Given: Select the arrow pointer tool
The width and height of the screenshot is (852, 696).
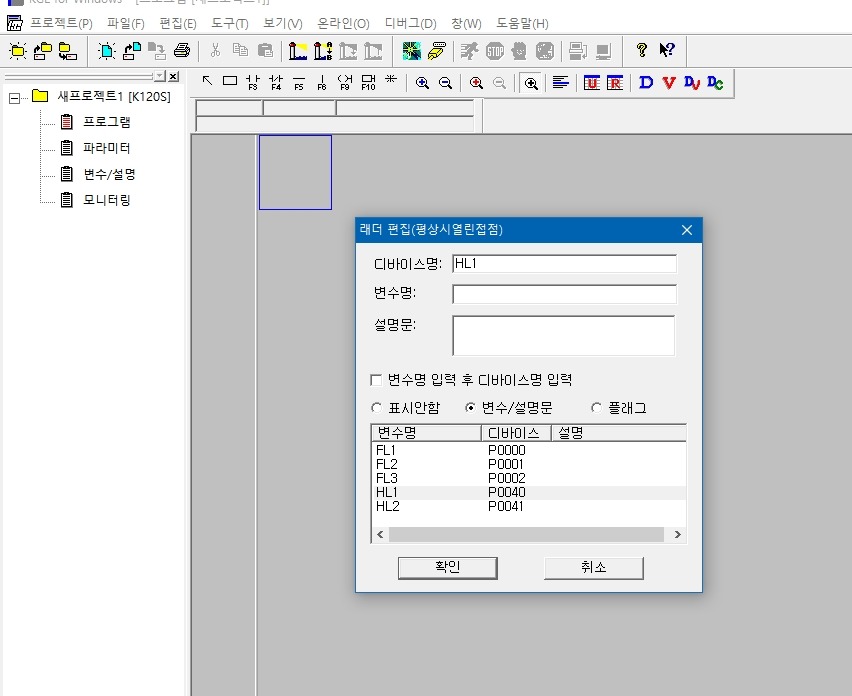Looking at the screenshot, I should (x=207, y=82).
